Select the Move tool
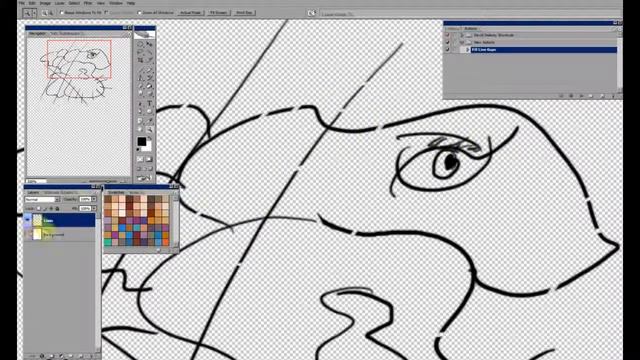This screenshot has width=640, height=360. [x=149, y=44]
